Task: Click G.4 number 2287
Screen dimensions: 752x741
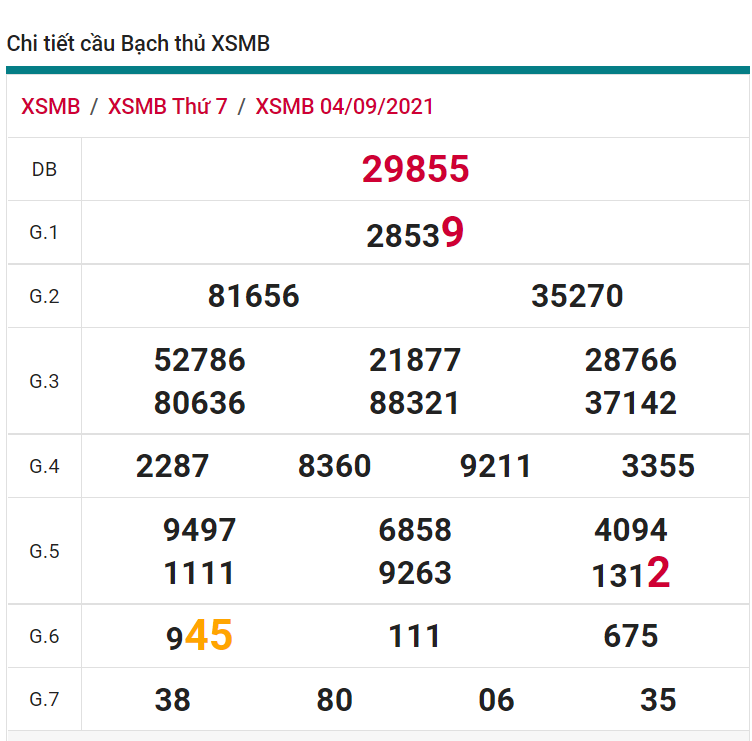Action: pos(172,466)
